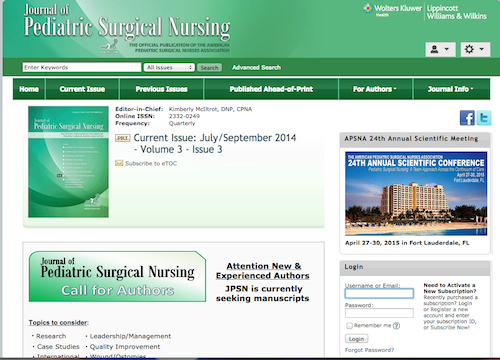The height and width of the screenshot is (360, 500).
Task: Click the APSNA 24th Annual Scientific Meeting header
Action: pyautogui.click(x=411, y=138)
